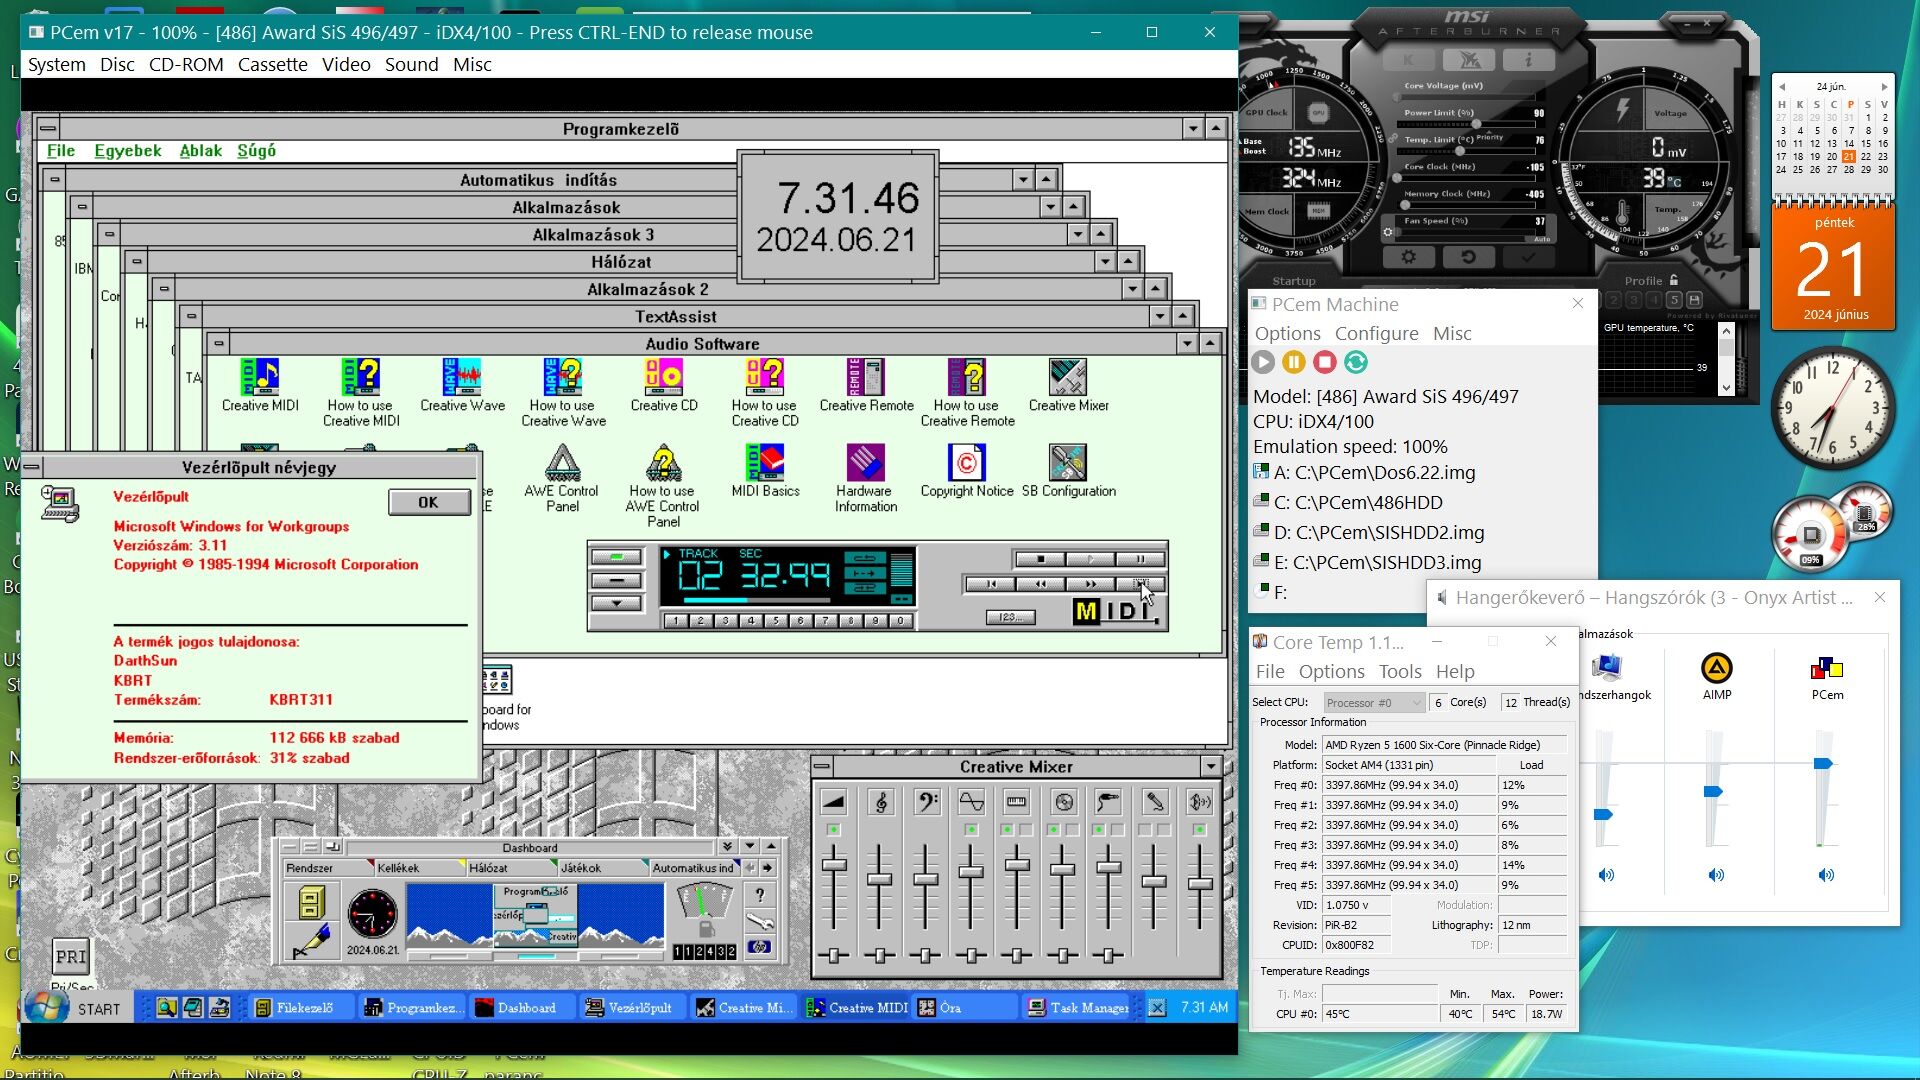
Task: Toggle wave channel checkbox in Creative Mixer
Action: pos(971,830)
